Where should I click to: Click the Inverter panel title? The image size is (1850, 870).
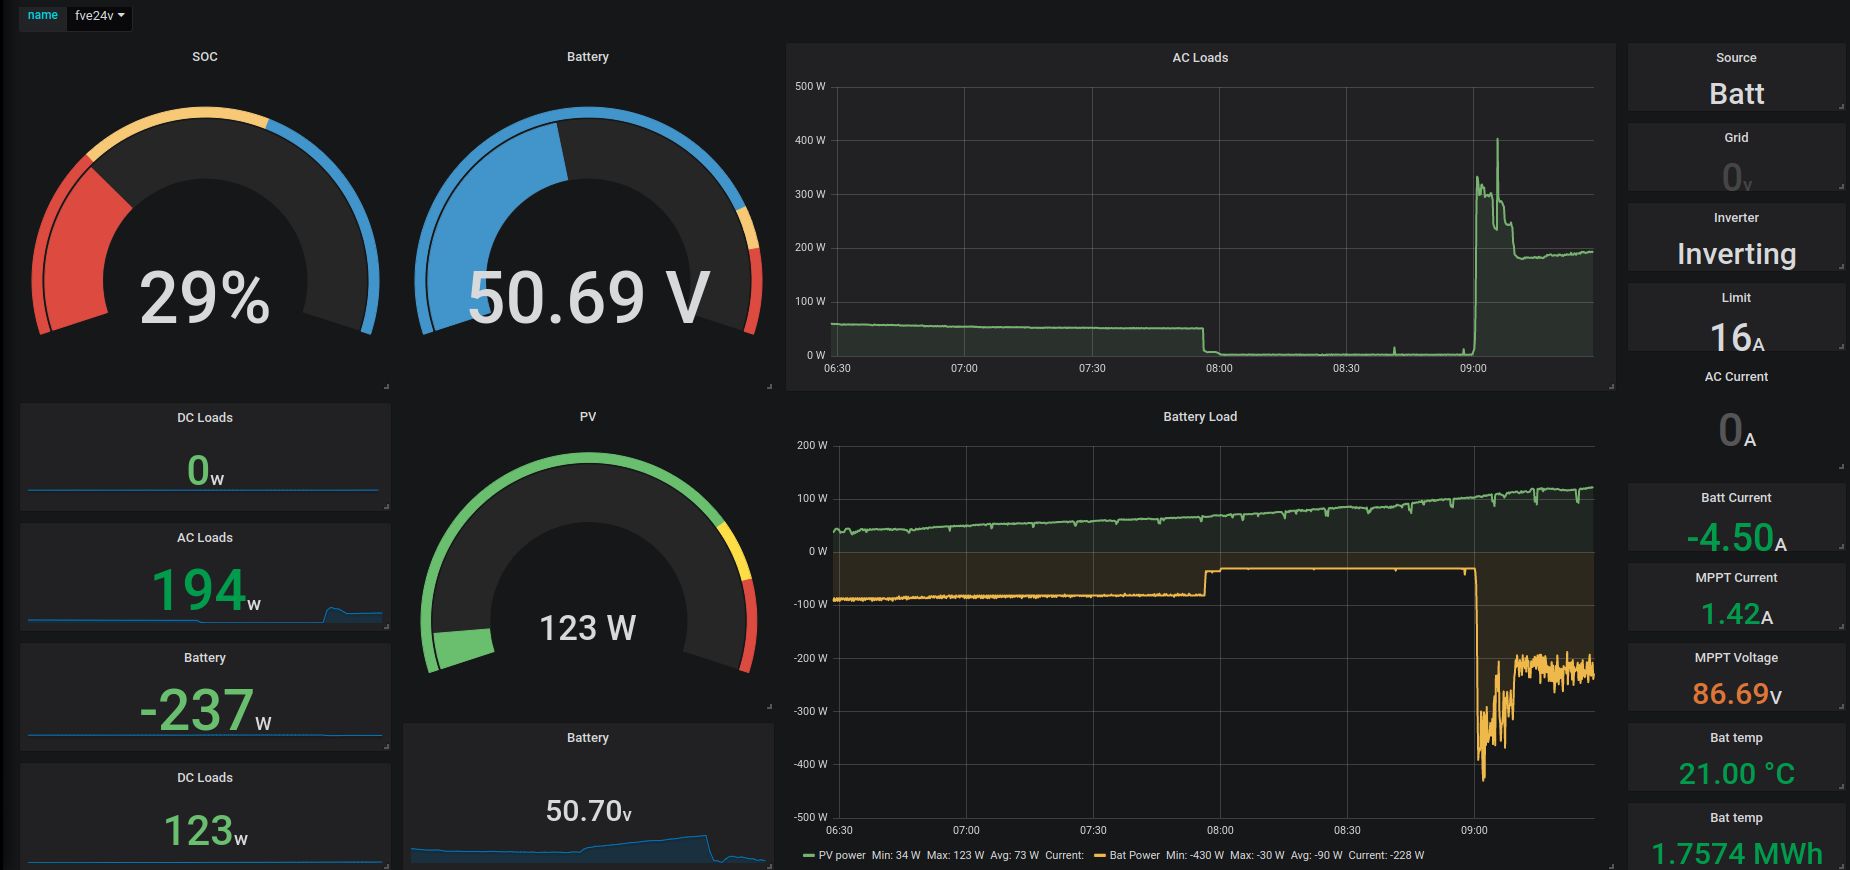pyautogui.click(x=1735, y=218)
